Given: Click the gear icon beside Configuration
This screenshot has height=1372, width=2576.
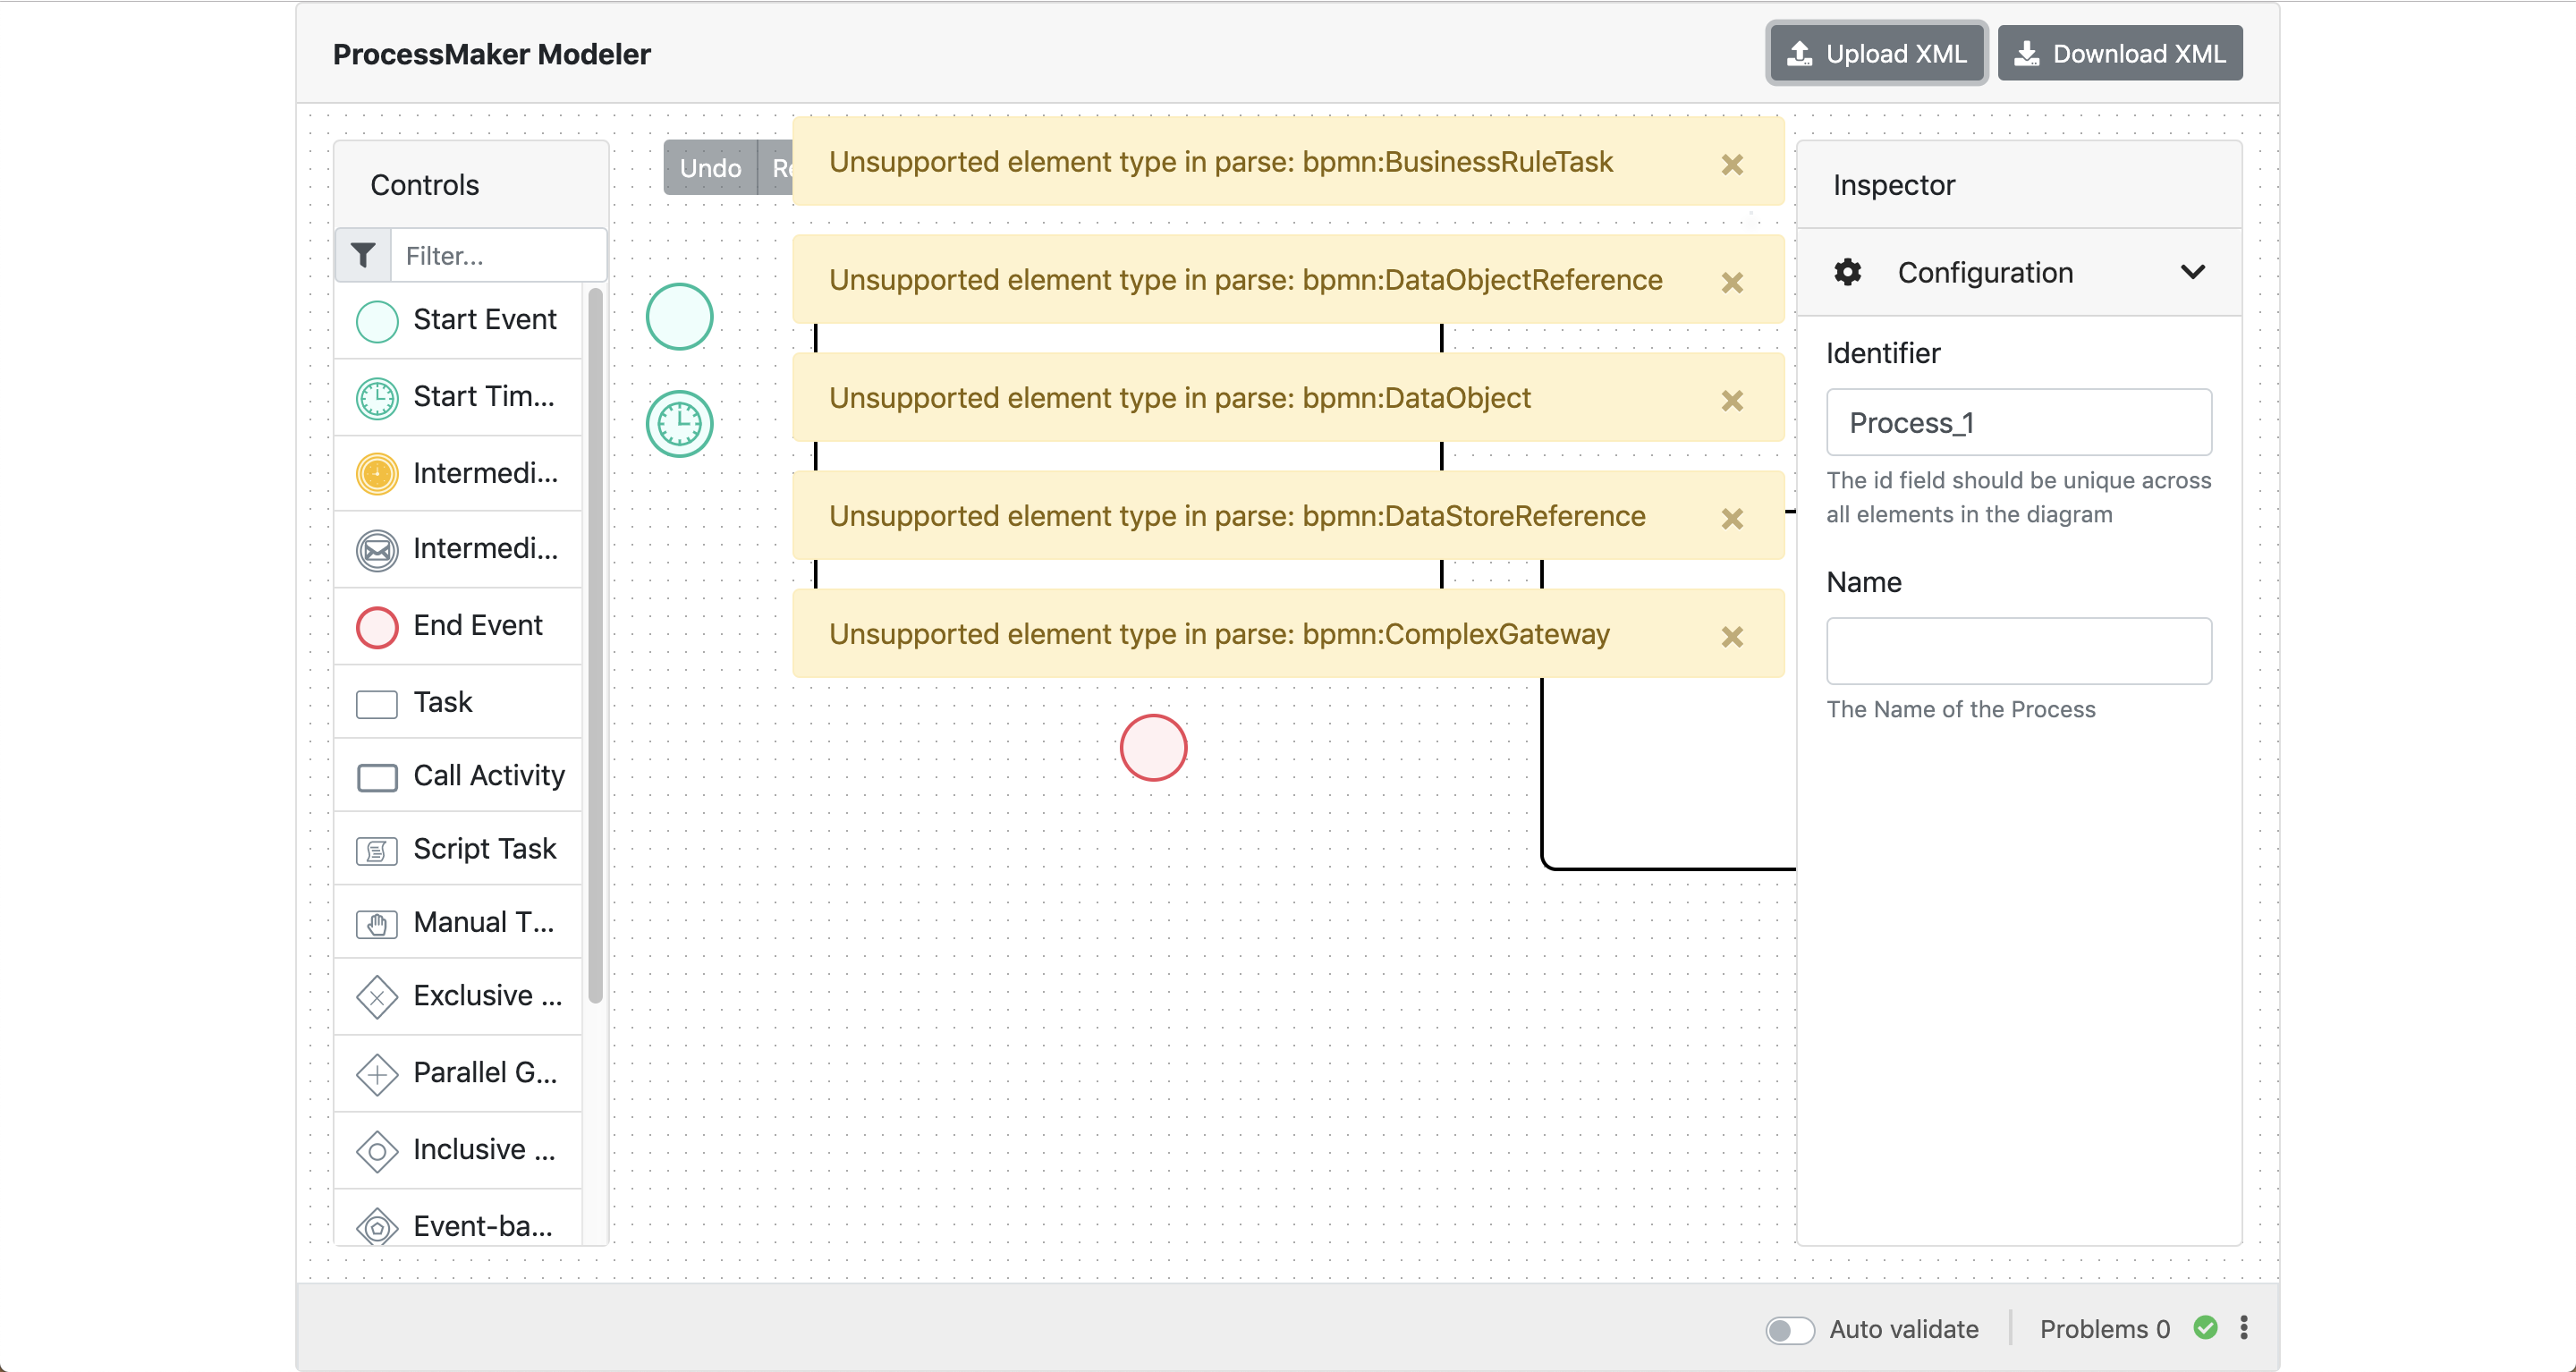Looking at the screenshot, I should pyautogui.click(x=1846, y=271).
